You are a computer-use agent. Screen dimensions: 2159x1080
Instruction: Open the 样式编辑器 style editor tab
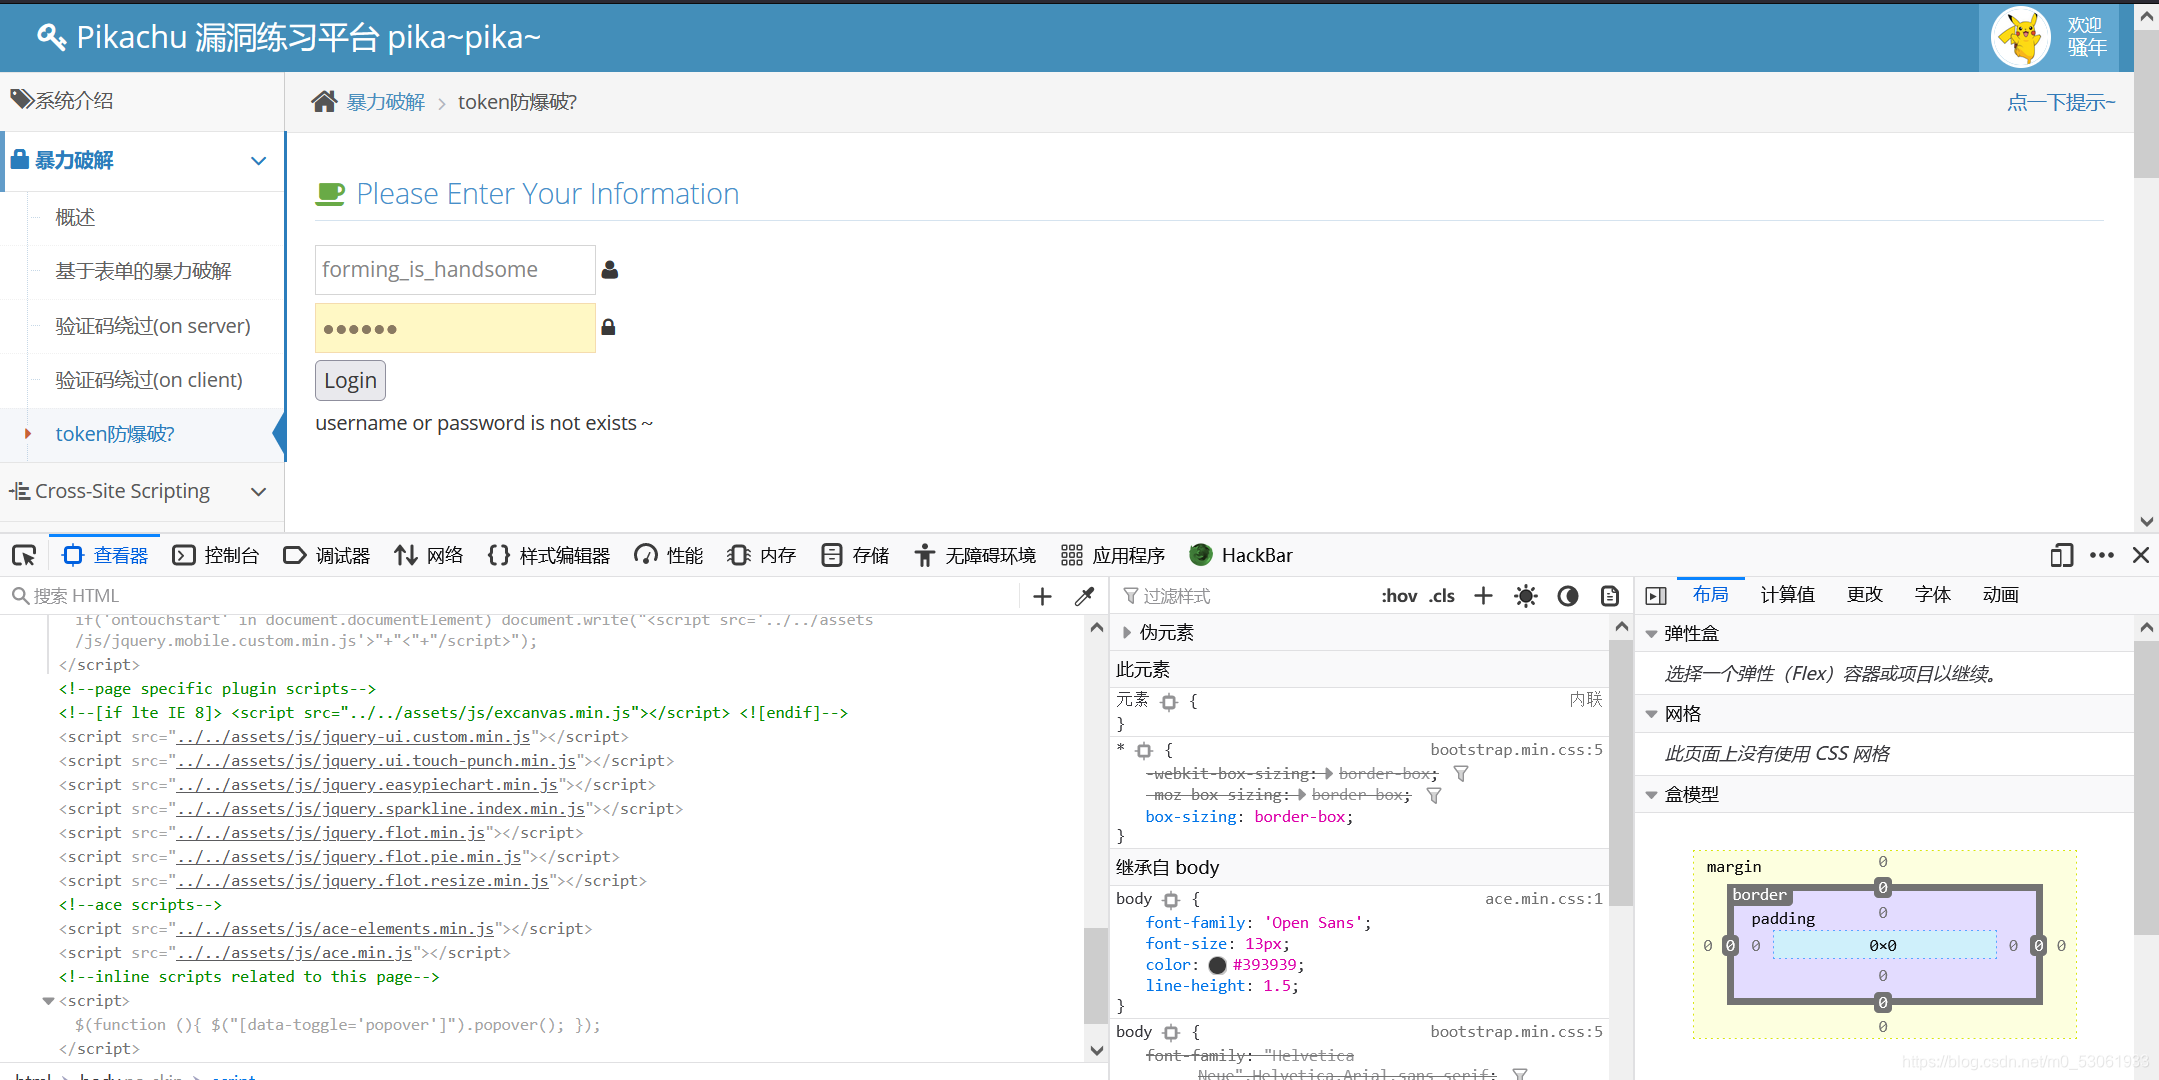tap(549, 555)
